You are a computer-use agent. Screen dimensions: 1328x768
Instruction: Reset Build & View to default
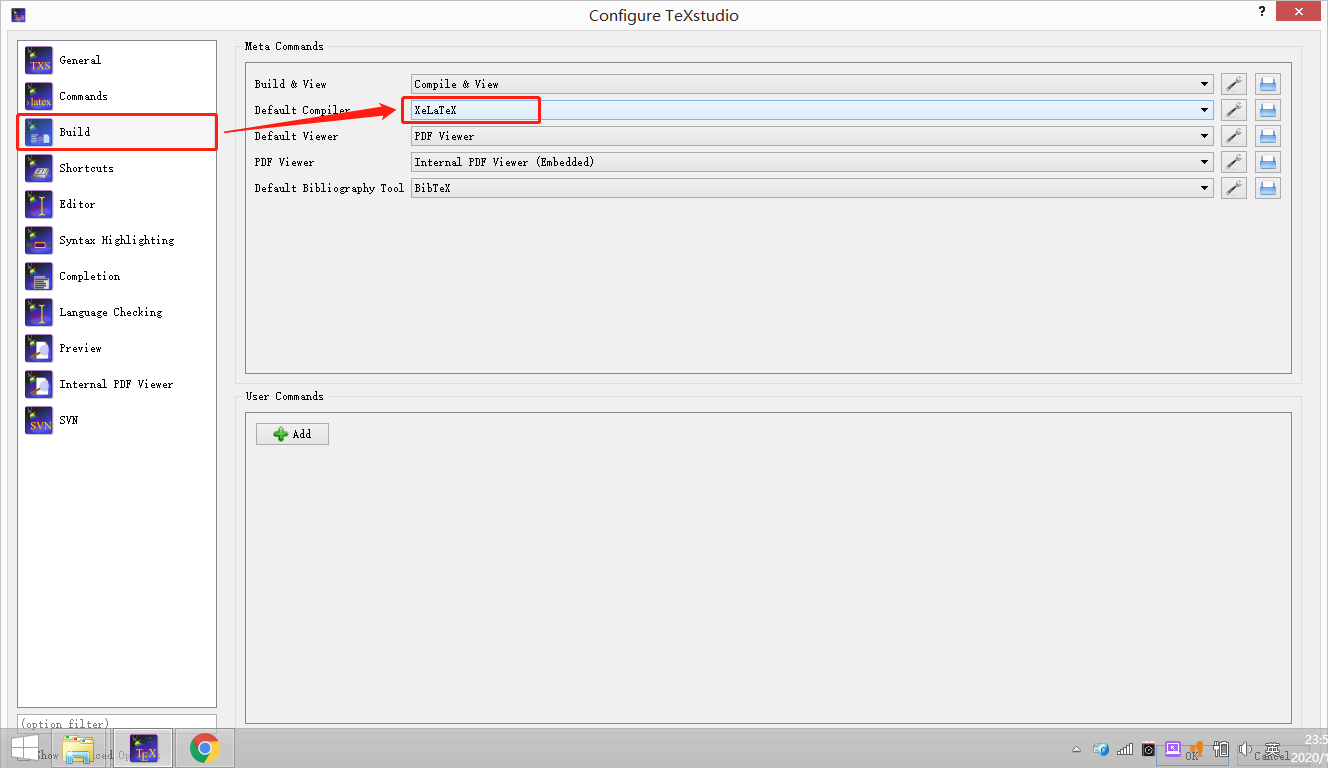(1268, 84)
